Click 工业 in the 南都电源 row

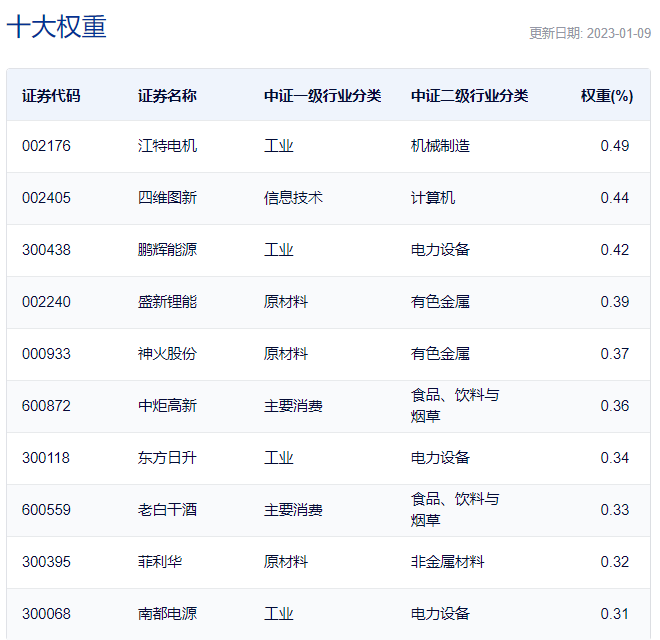(279, 614)
